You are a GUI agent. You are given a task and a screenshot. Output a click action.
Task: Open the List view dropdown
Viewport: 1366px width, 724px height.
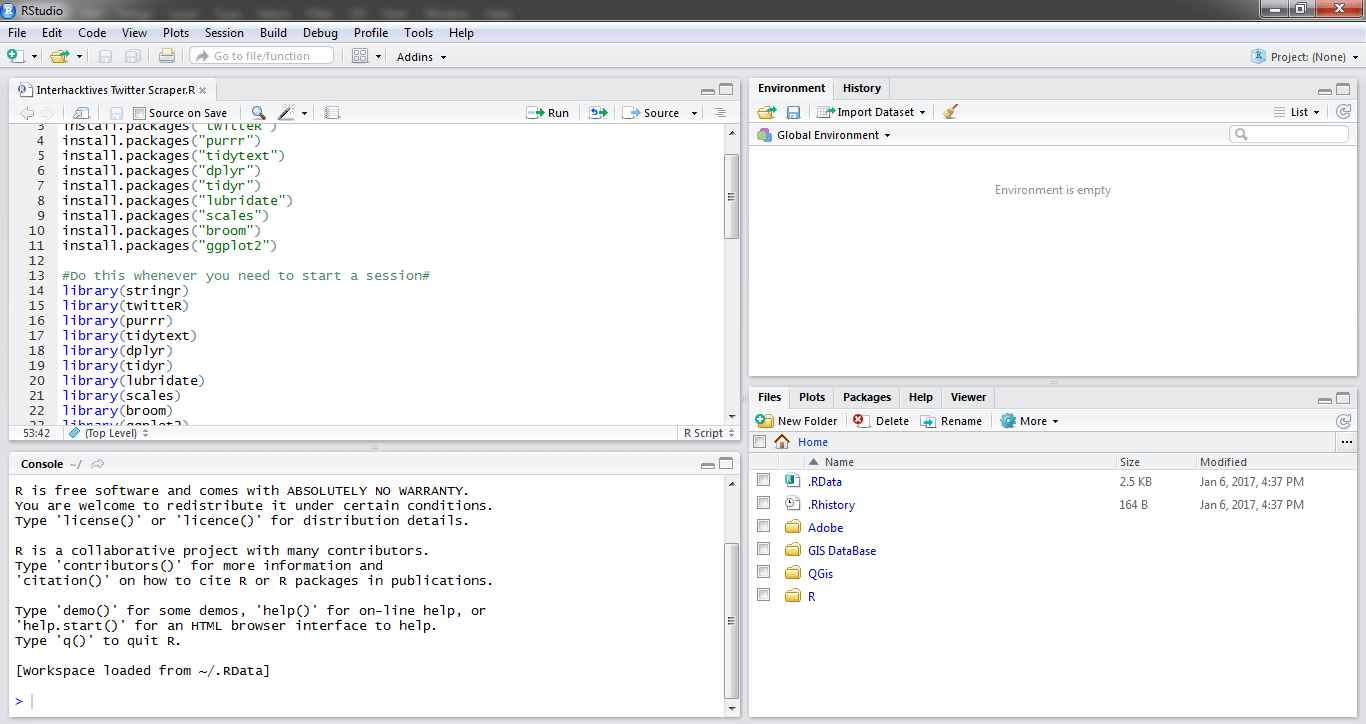coord(1297,112)
